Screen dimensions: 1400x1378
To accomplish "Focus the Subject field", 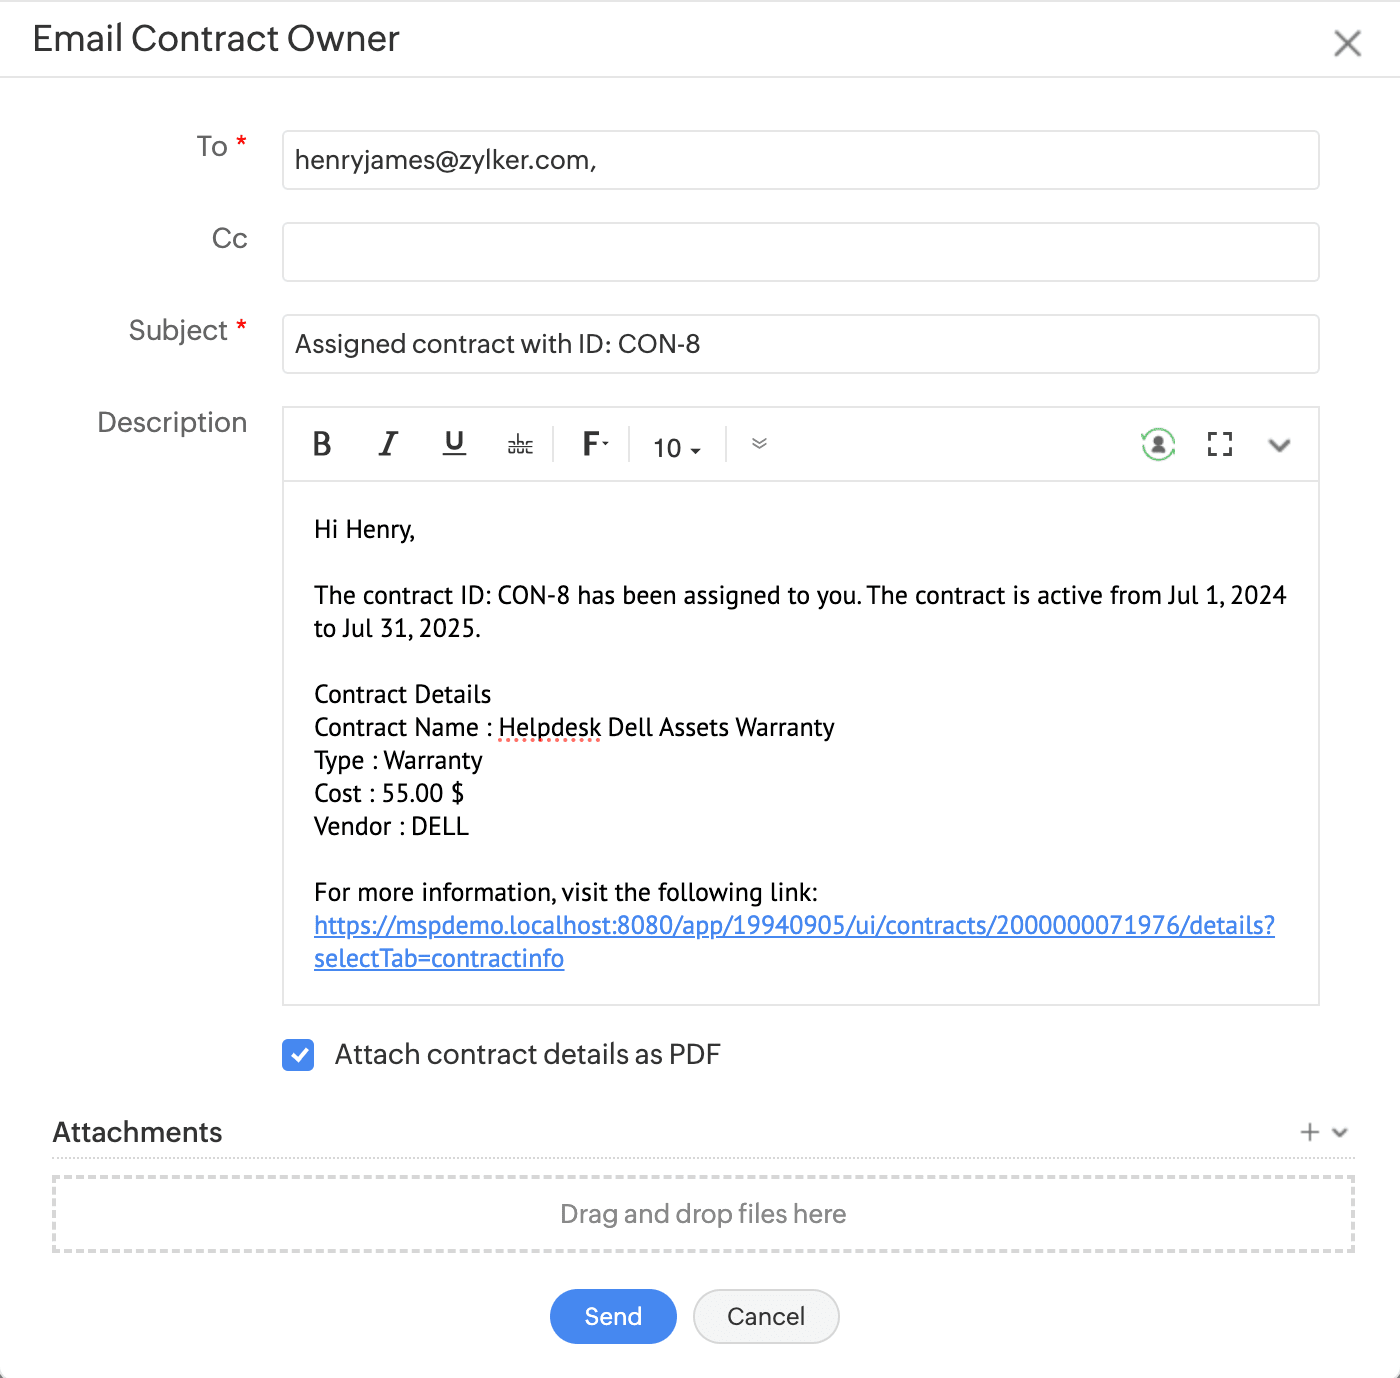I will tap(800, 344).
